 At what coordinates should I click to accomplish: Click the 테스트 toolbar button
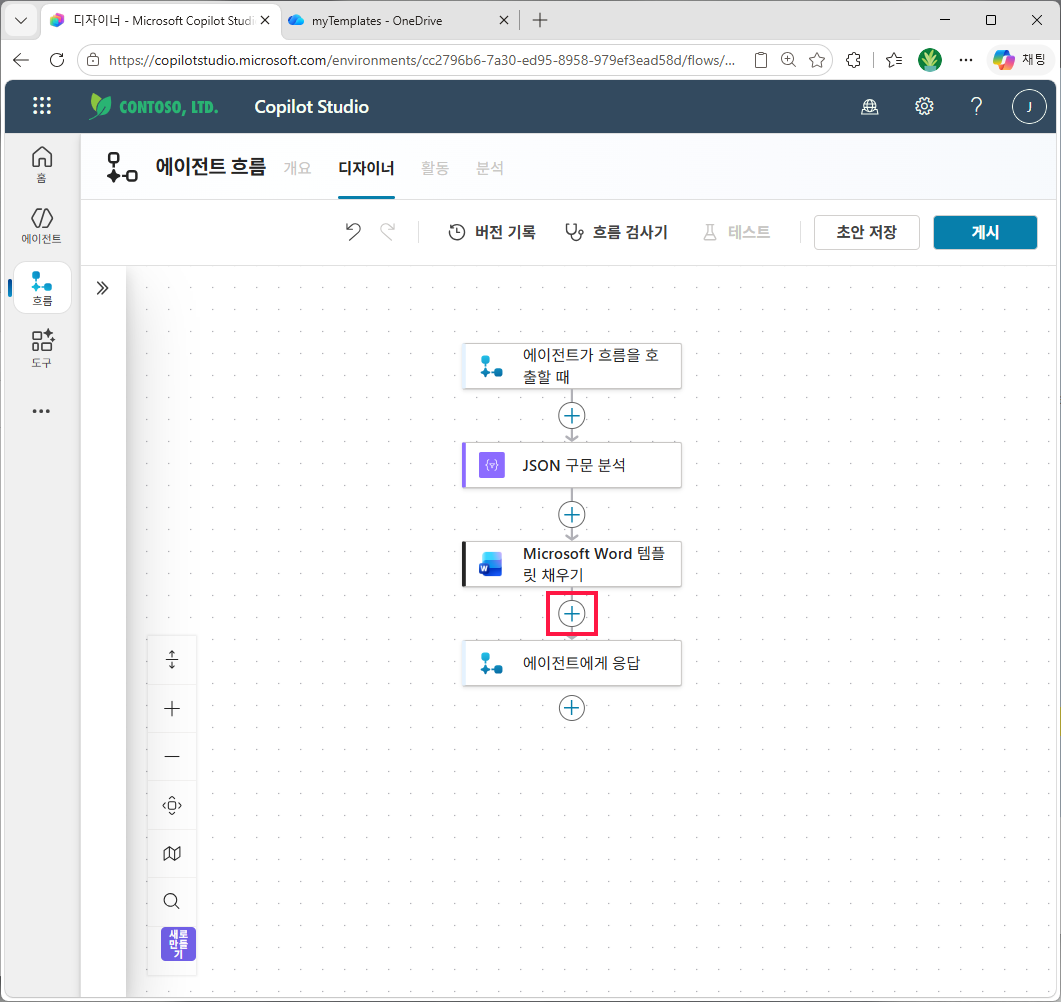click(736, 232)
